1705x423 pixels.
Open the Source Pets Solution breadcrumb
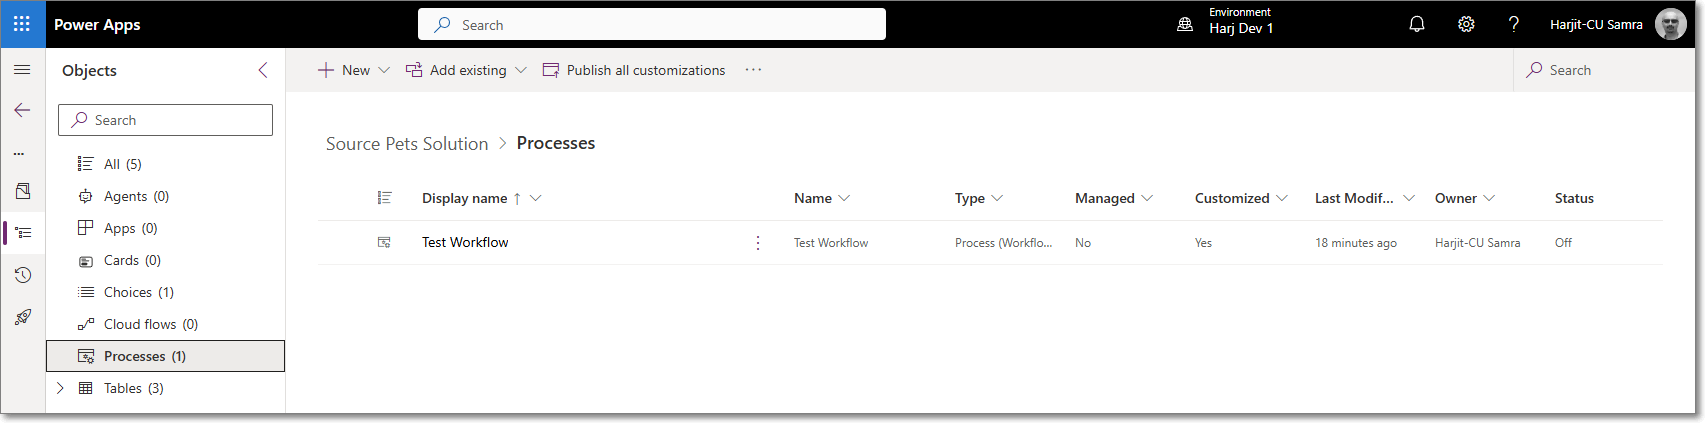tap(407, 144)
